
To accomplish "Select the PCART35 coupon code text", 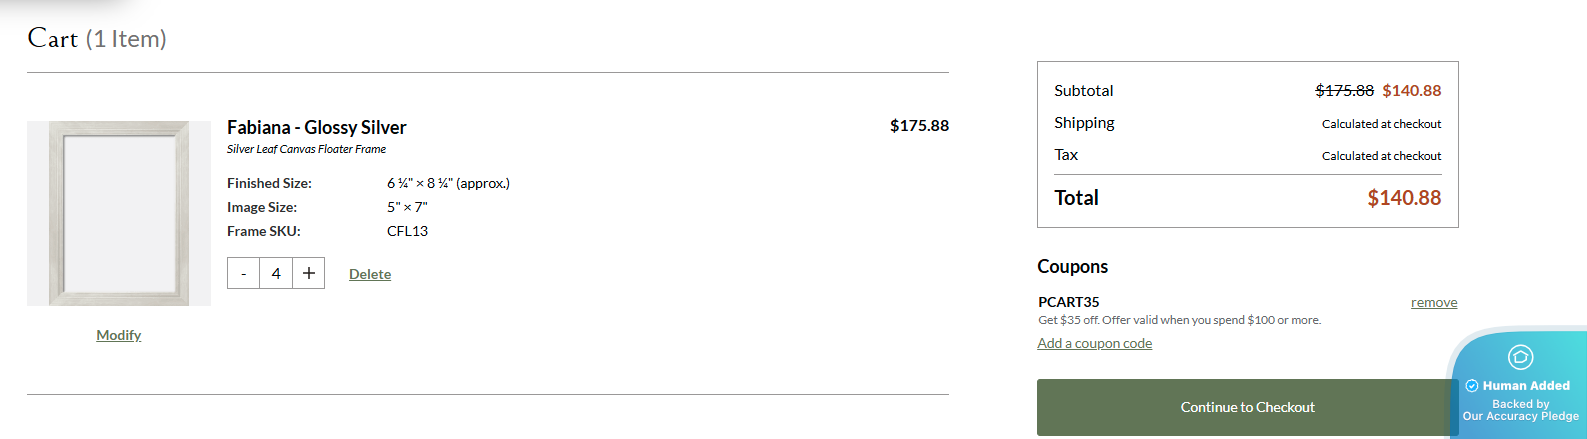I will [x=1068, y=302].
